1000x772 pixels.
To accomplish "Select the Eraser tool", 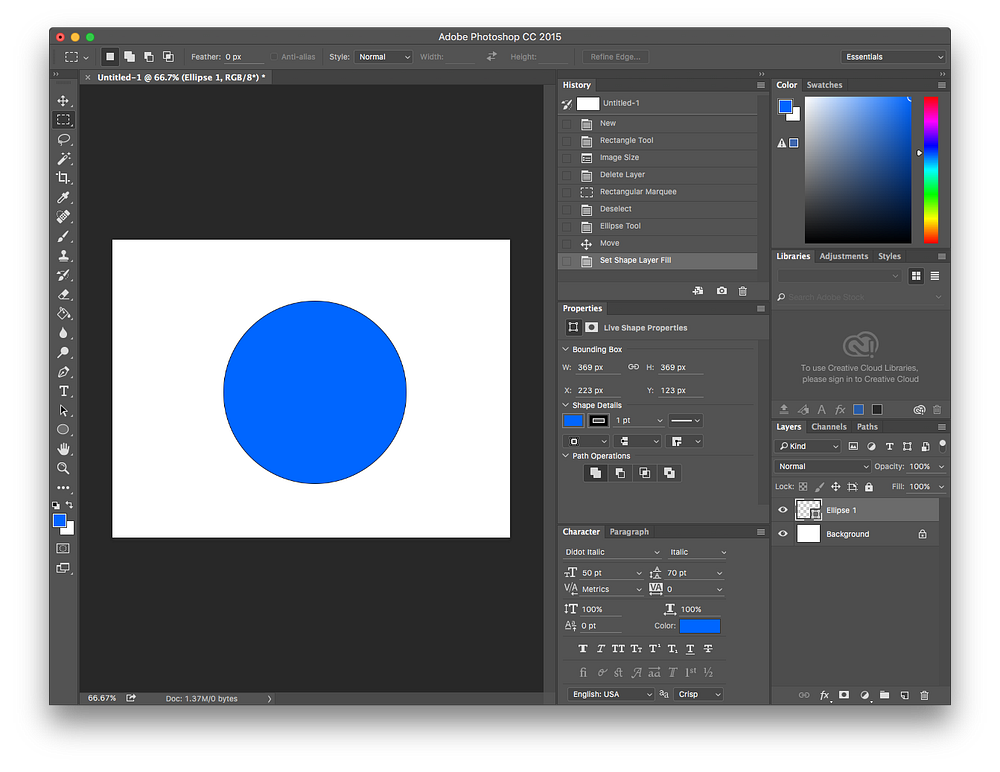I will (x=63, y=294).
